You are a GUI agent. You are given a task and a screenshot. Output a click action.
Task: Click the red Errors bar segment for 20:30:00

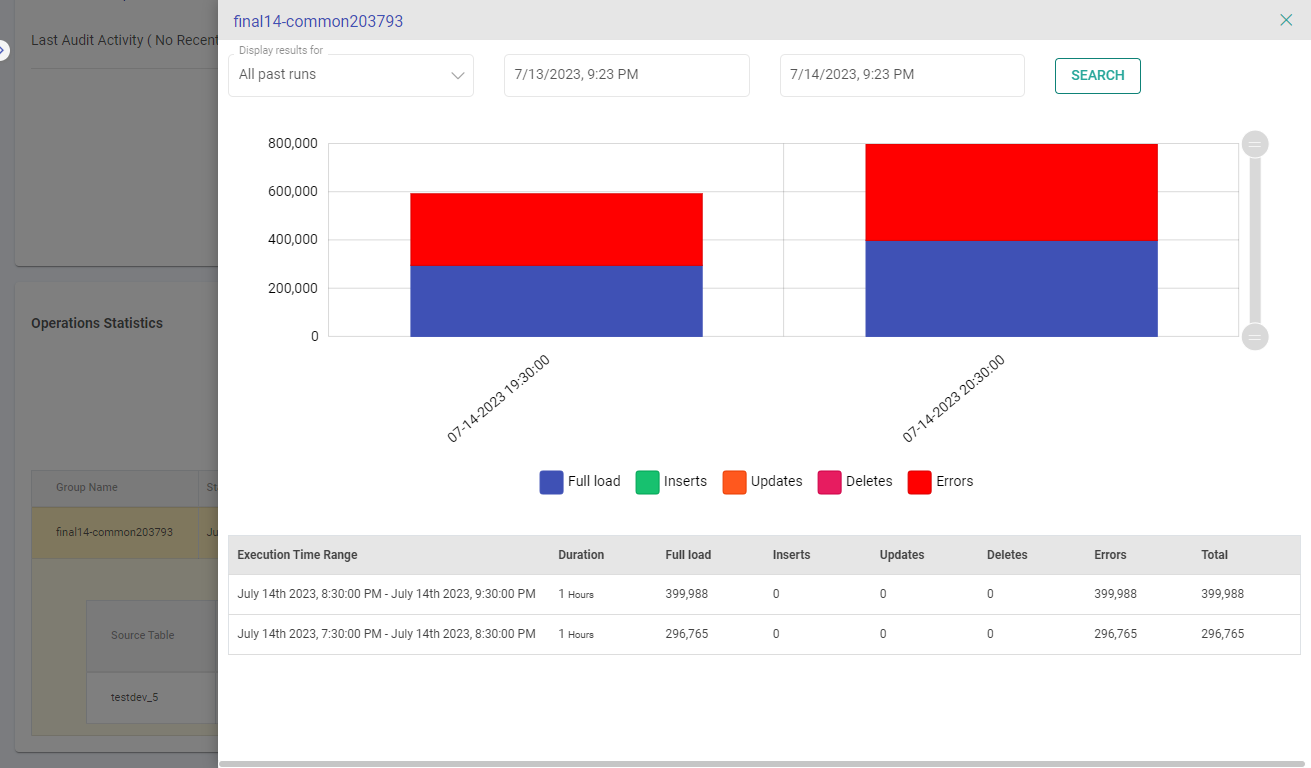click(x=1011, y=192)
